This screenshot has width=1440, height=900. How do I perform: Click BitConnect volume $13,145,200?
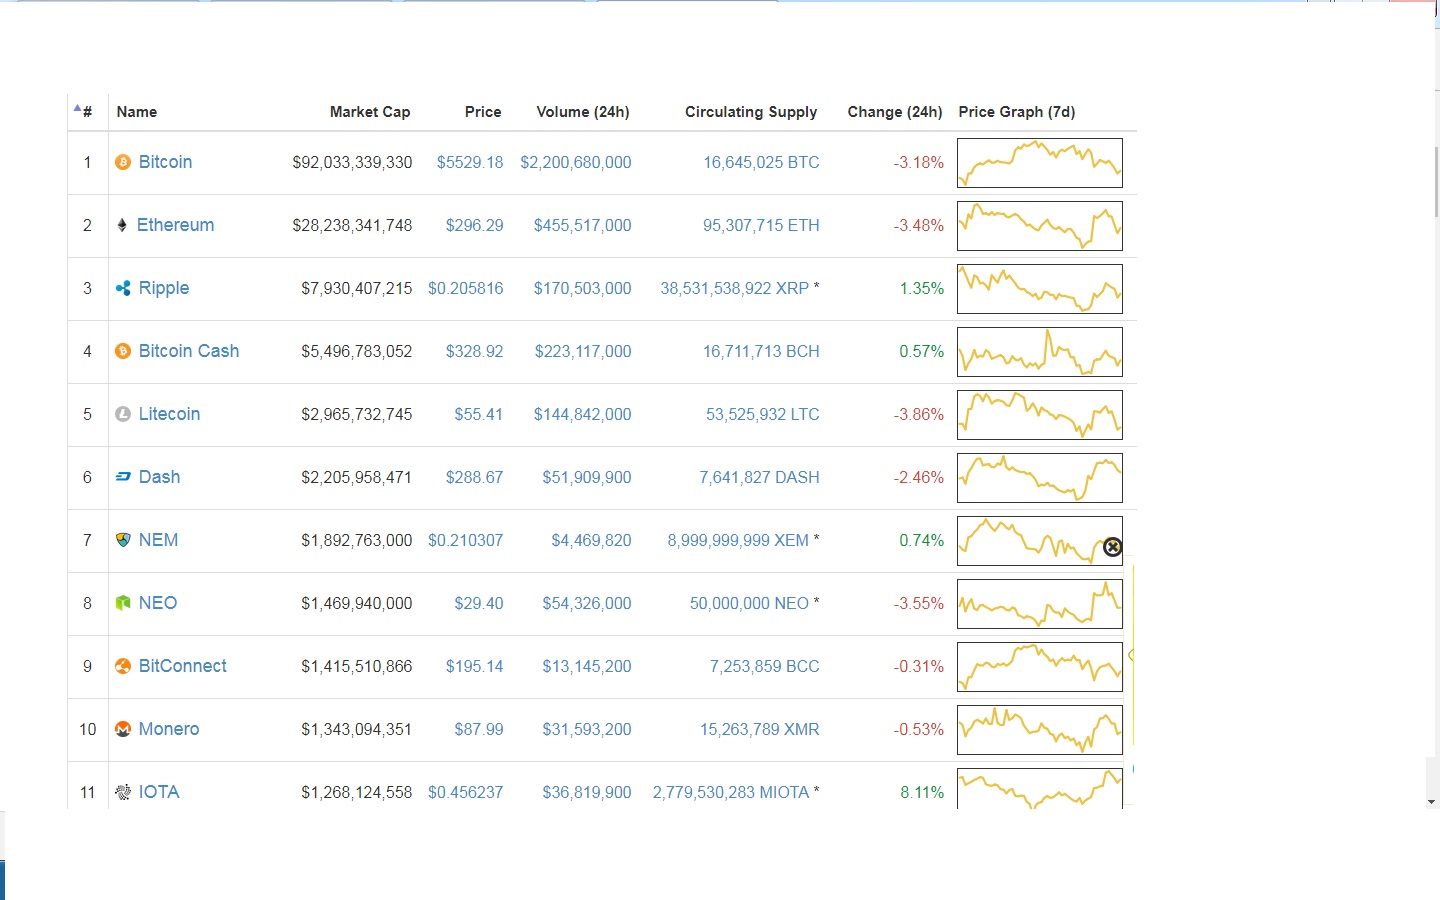pyautogui.click(x=587, y=666)
